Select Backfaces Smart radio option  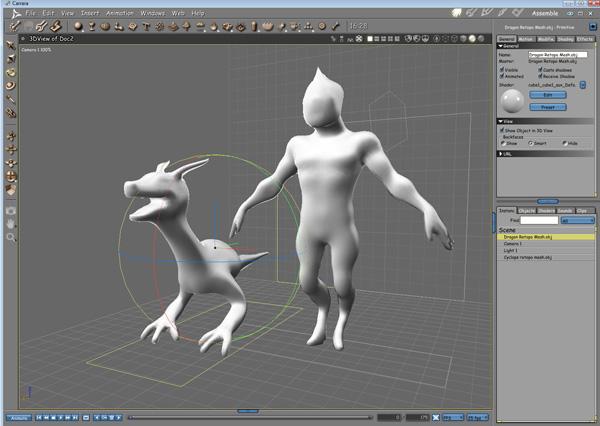(531, 143)
